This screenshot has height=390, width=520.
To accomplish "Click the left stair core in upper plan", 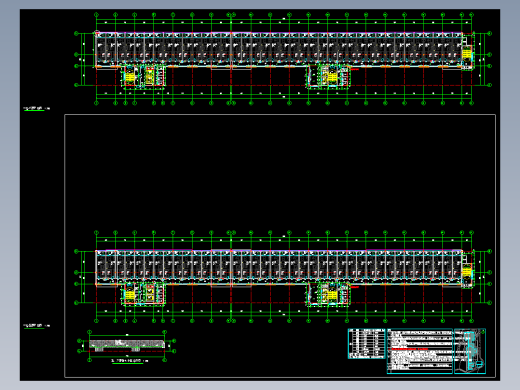I will tap(144, 76).
